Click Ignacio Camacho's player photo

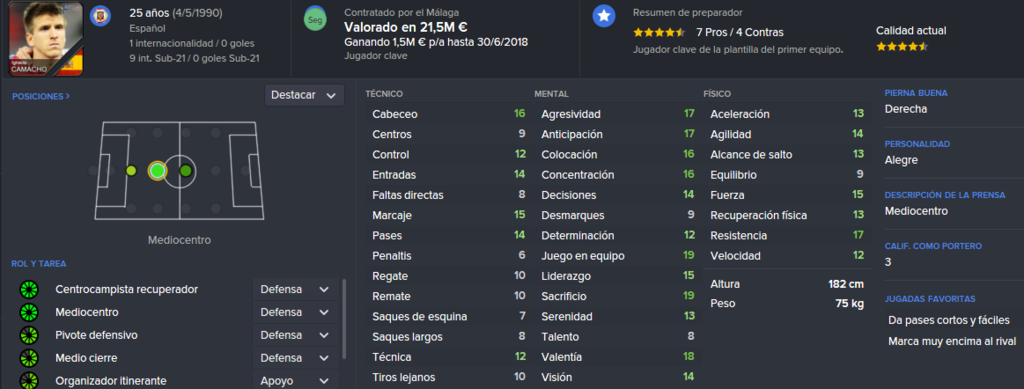46,39
